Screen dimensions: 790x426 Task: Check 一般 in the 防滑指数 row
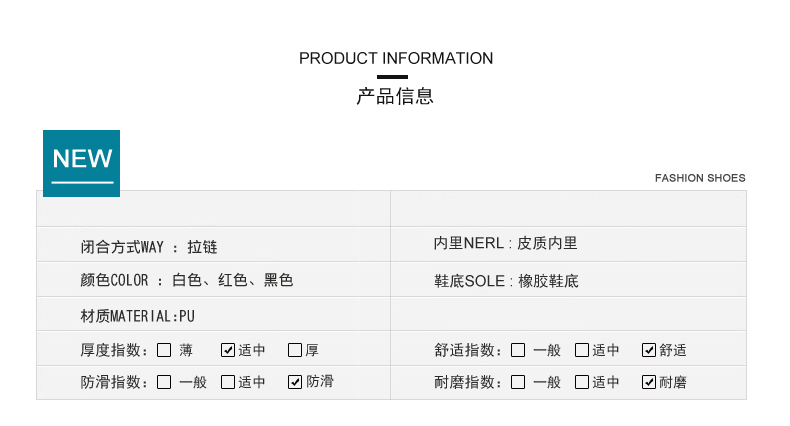click(x=164, y=382)
